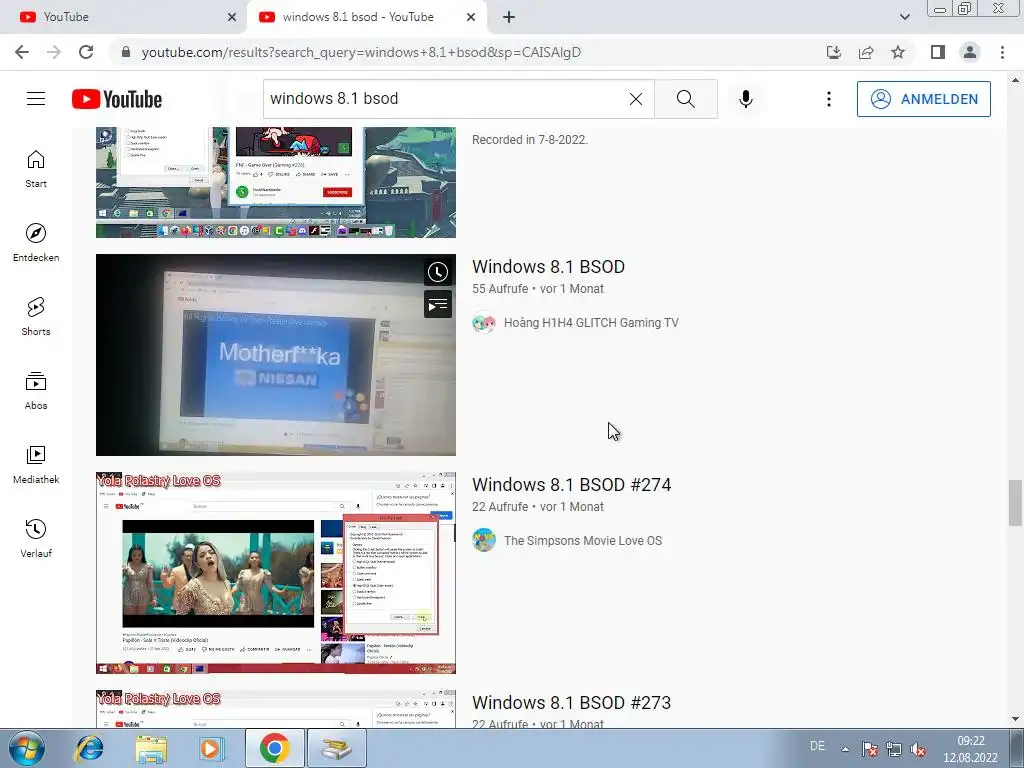1024x768 pixels.
Task: Click the scrollbar up arrow
Action: click(x=1015, y=80)
